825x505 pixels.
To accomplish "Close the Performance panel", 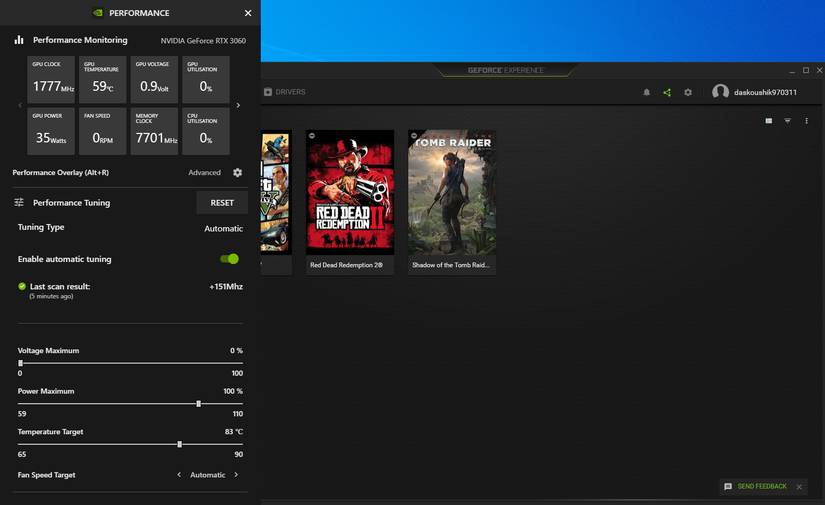I will point(248,13).
